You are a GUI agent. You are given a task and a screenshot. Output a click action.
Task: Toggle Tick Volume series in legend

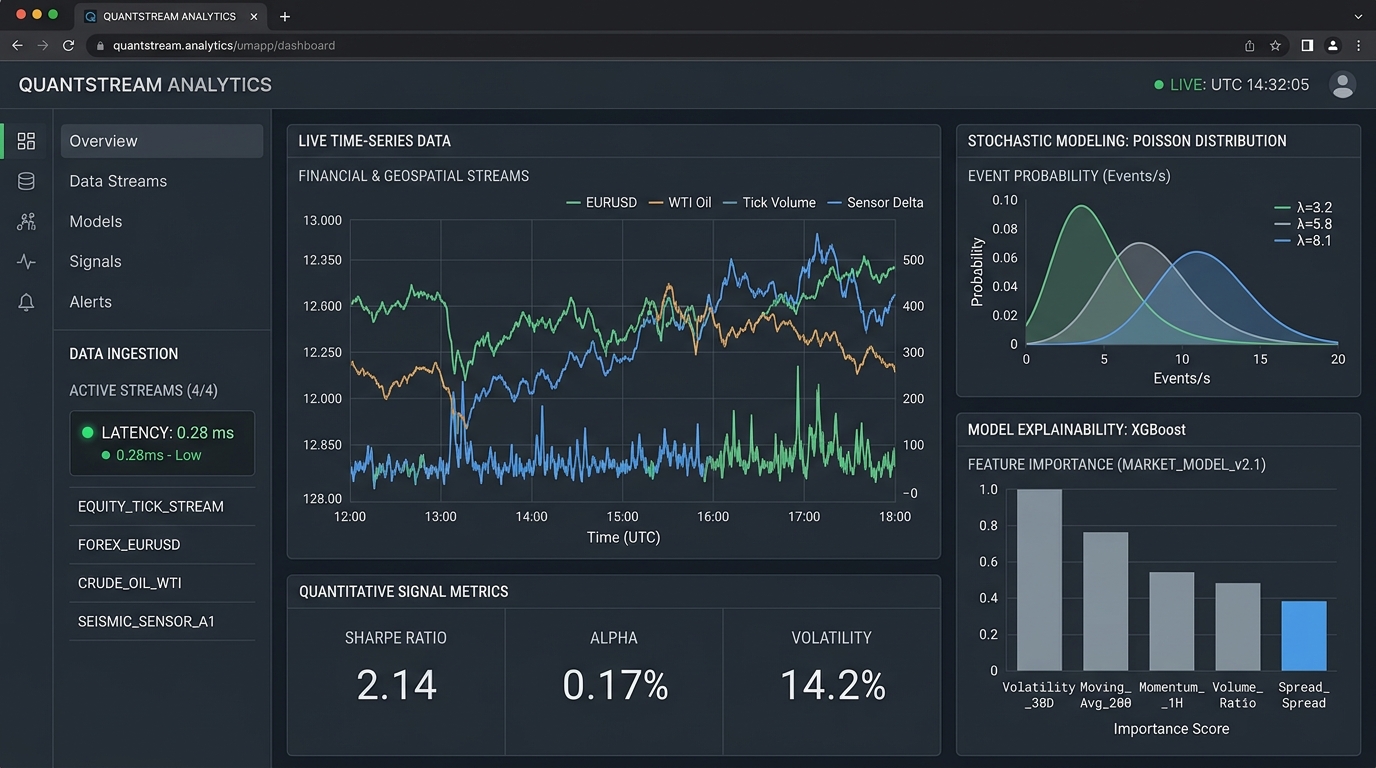click(x=769, y=202)
